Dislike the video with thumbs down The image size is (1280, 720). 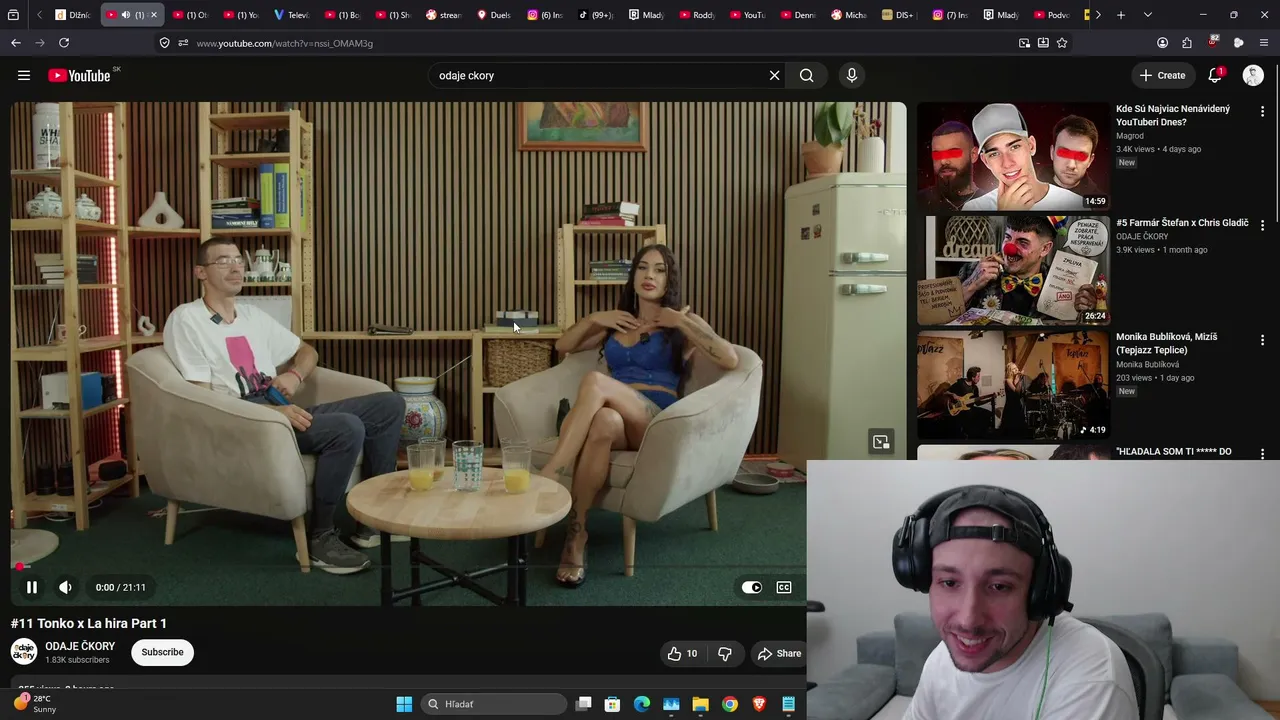click(725, 653)
